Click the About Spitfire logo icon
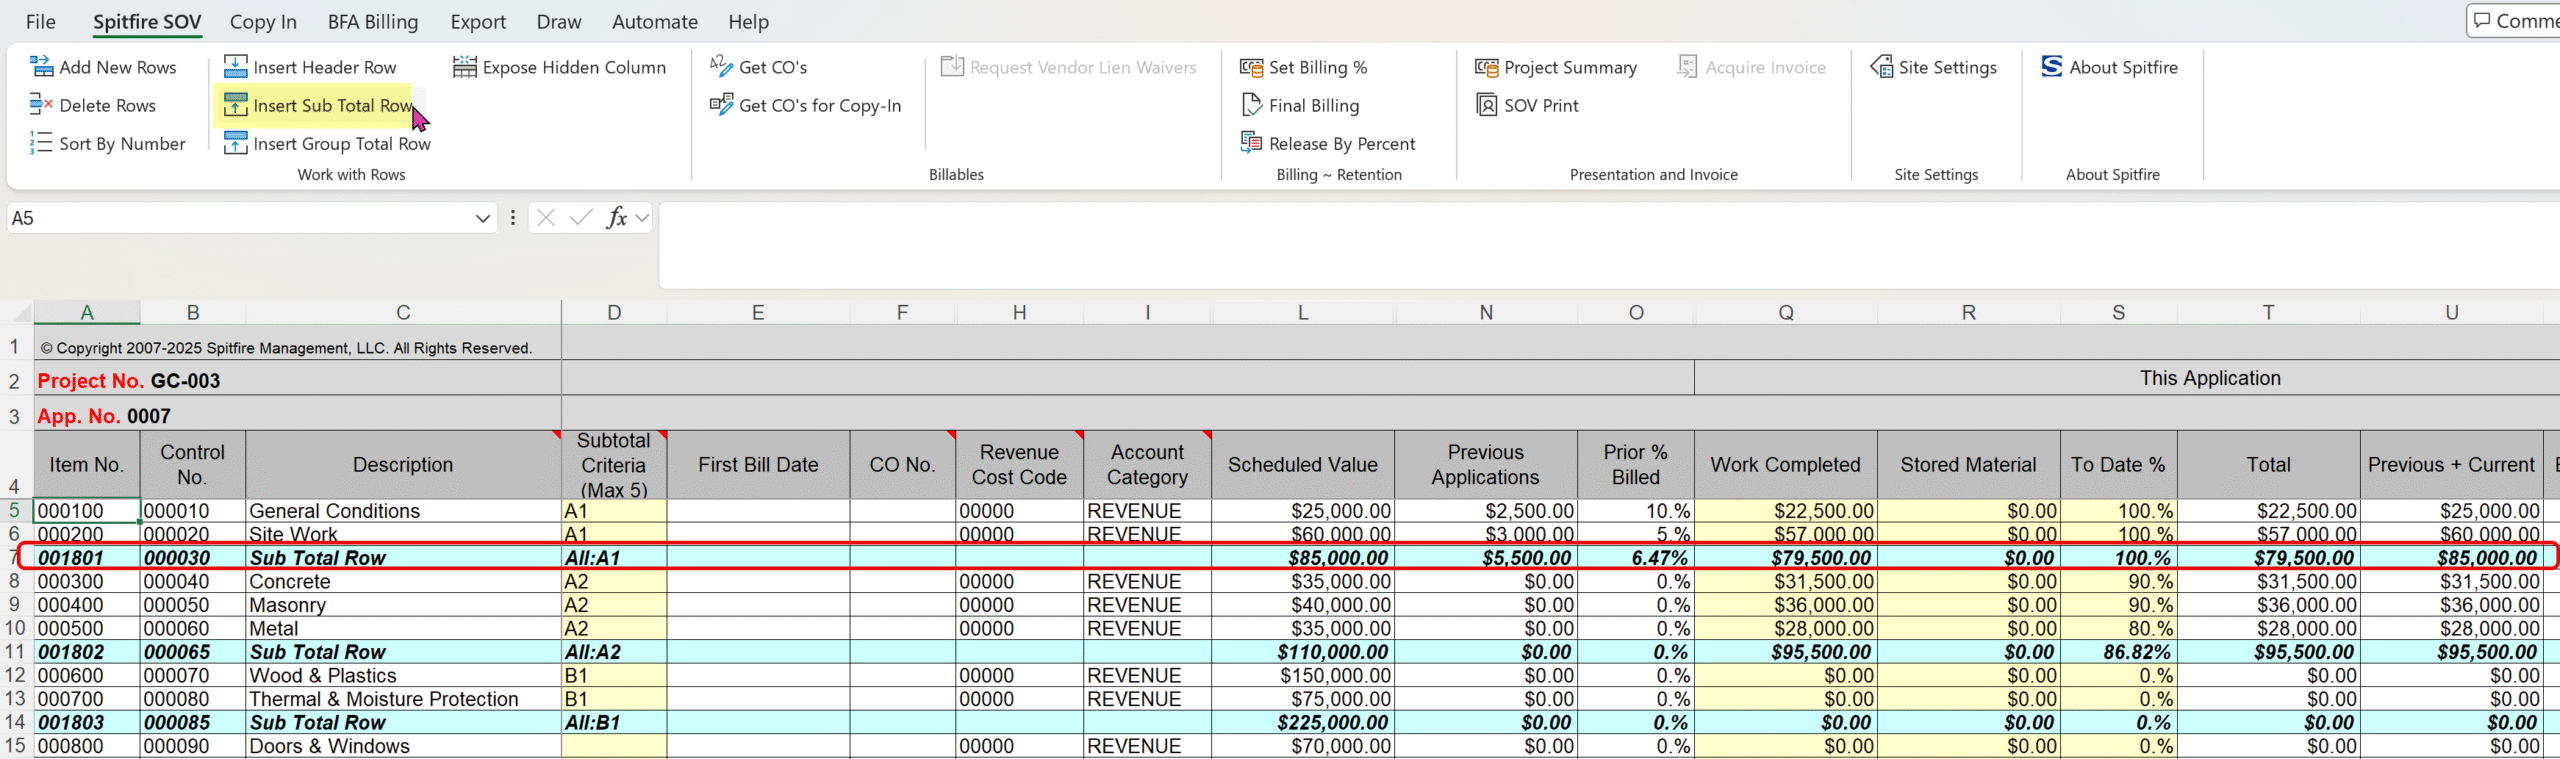 click(x=2052, y=67)
